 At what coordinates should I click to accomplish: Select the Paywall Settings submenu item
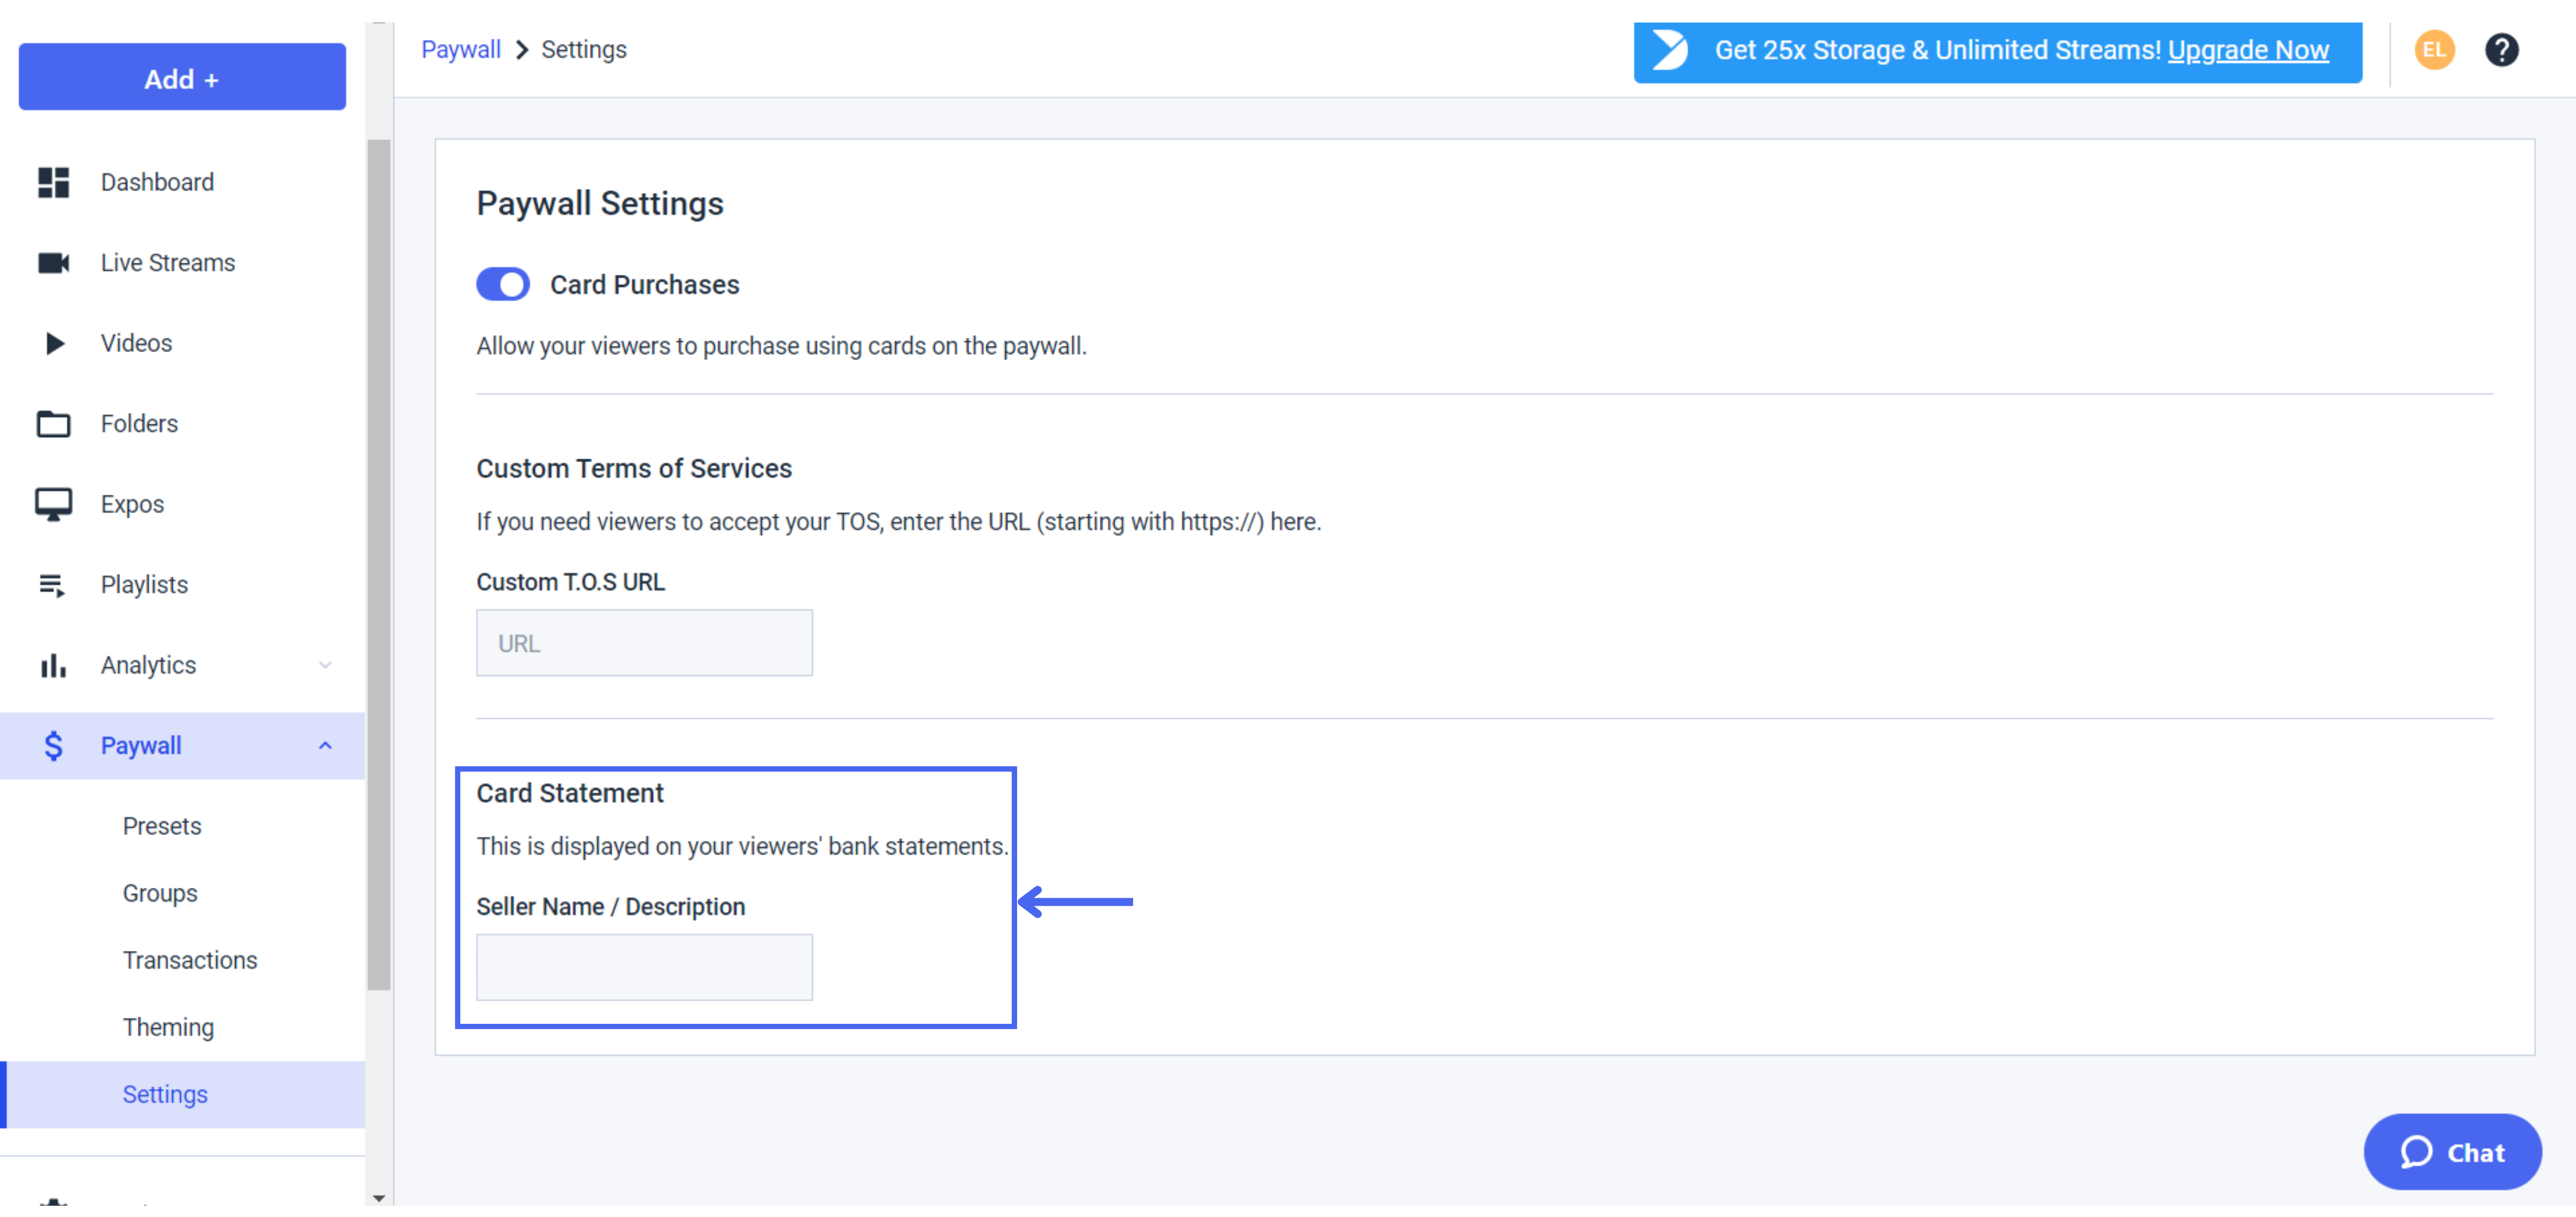(183, 1096)
